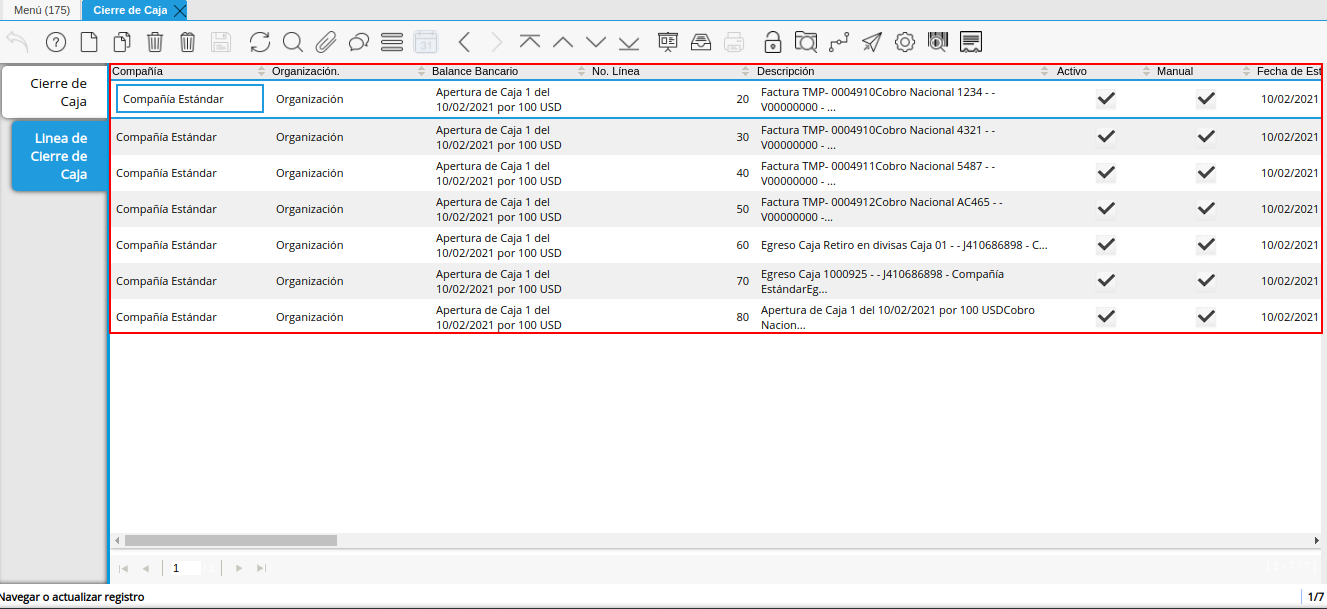Image resolution: width=1327 pixels, height=609 pixels.
Task: Click the Lock record padlock icon
Action: (772, 42)
